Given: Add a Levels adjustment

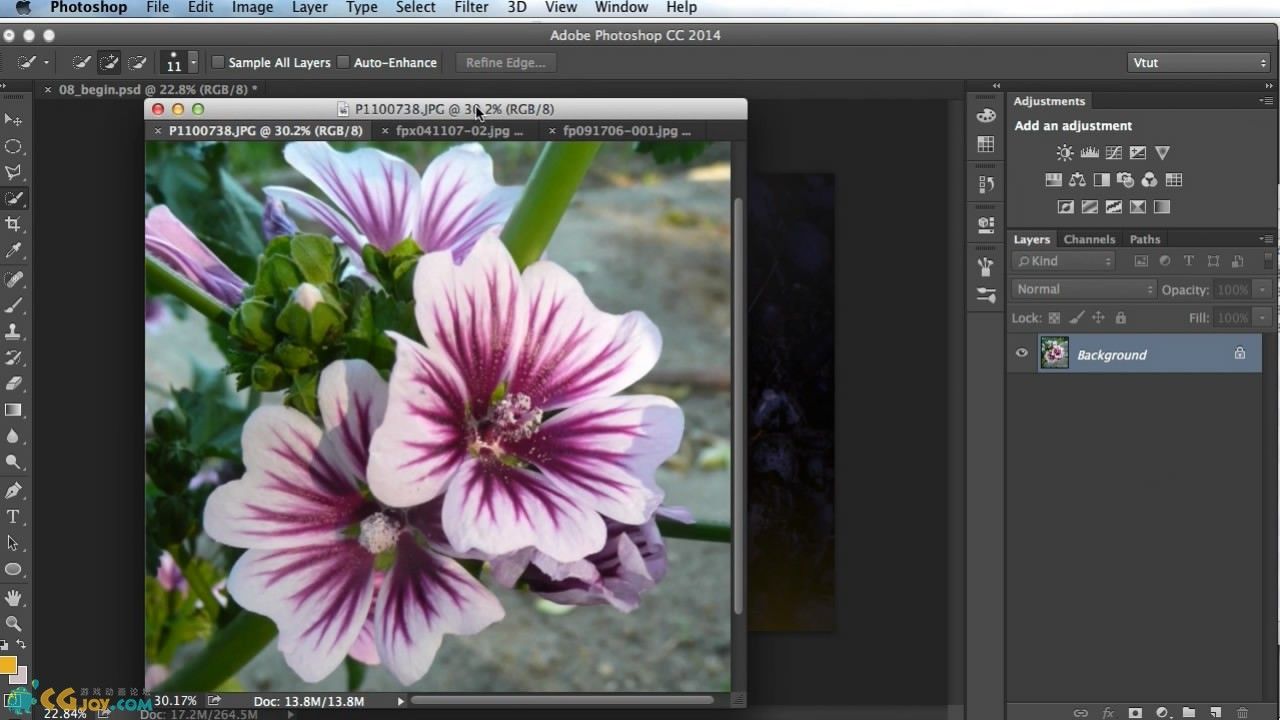Looking at the screenshot, I should pyautogui.click(x=1089, y=153).
